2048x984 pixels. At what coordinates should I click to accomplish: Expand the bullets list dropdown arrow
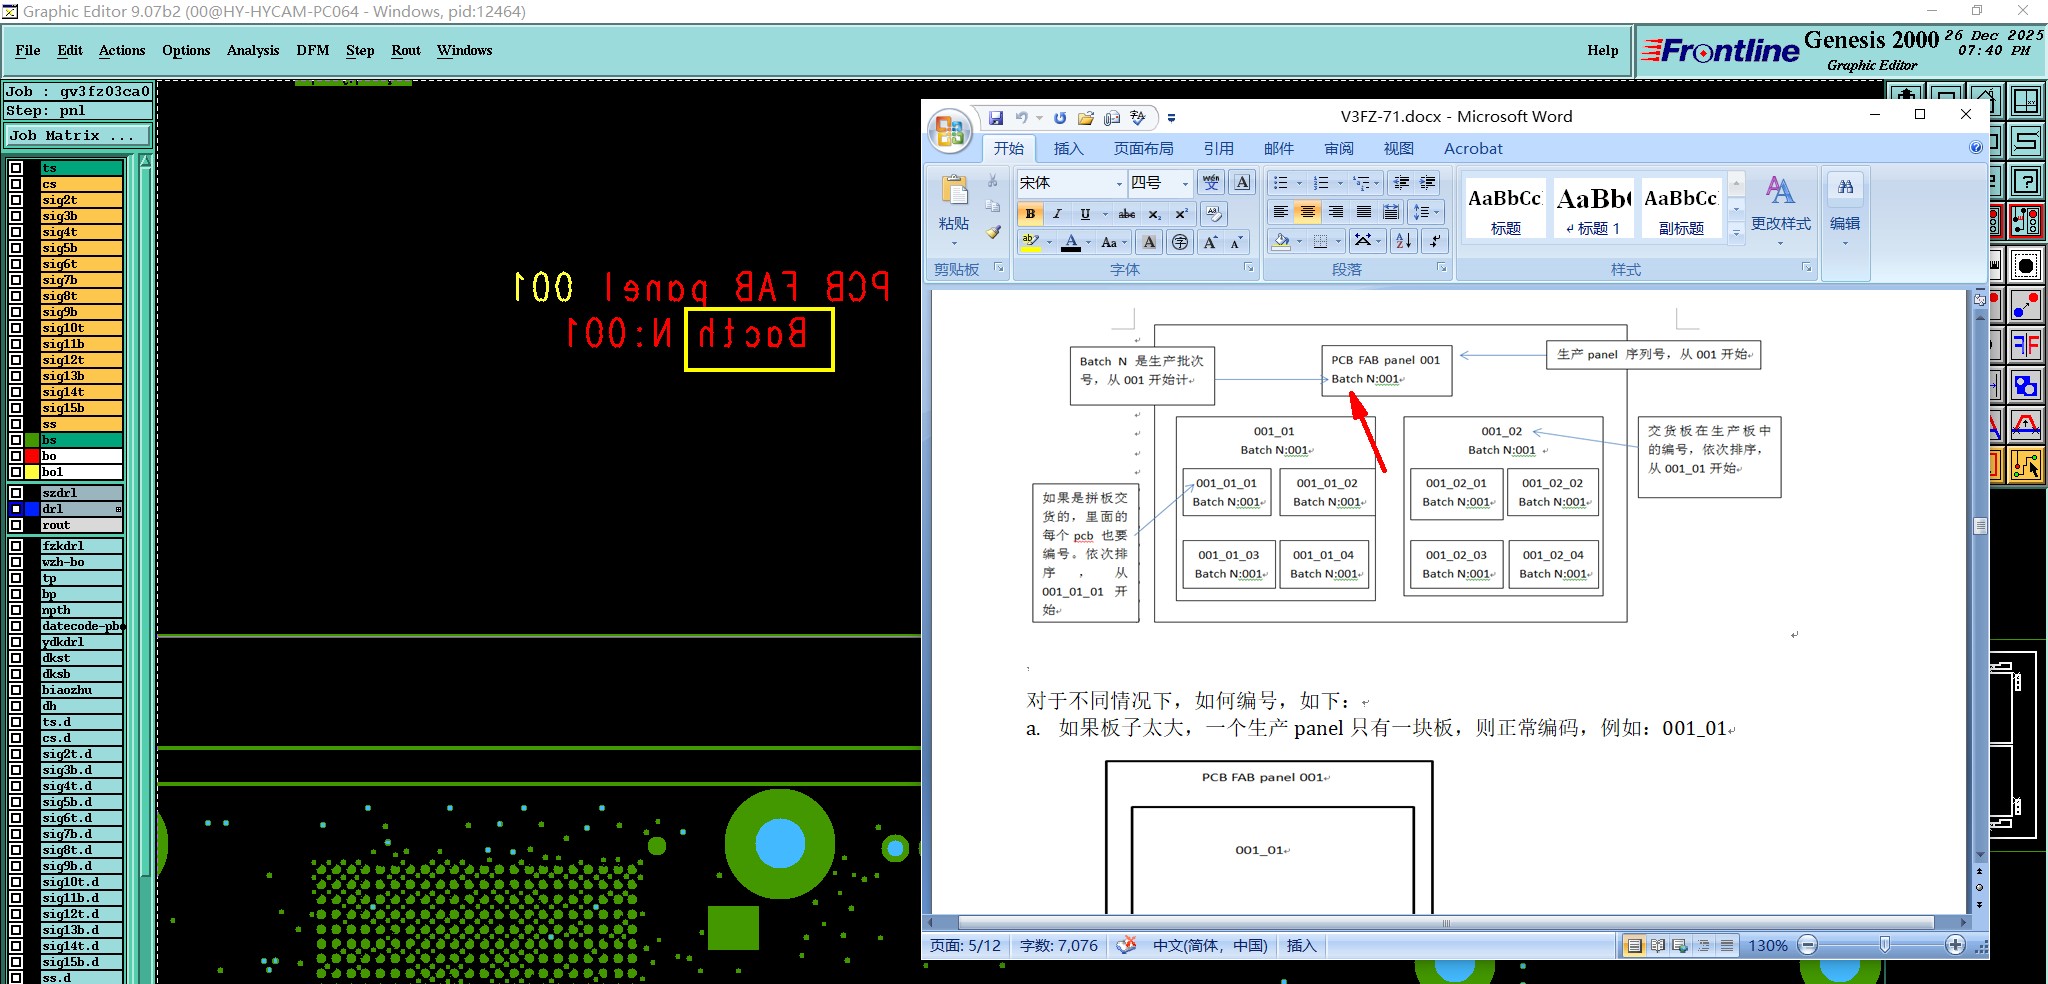pyautogui.click(x=1299, y=183)
